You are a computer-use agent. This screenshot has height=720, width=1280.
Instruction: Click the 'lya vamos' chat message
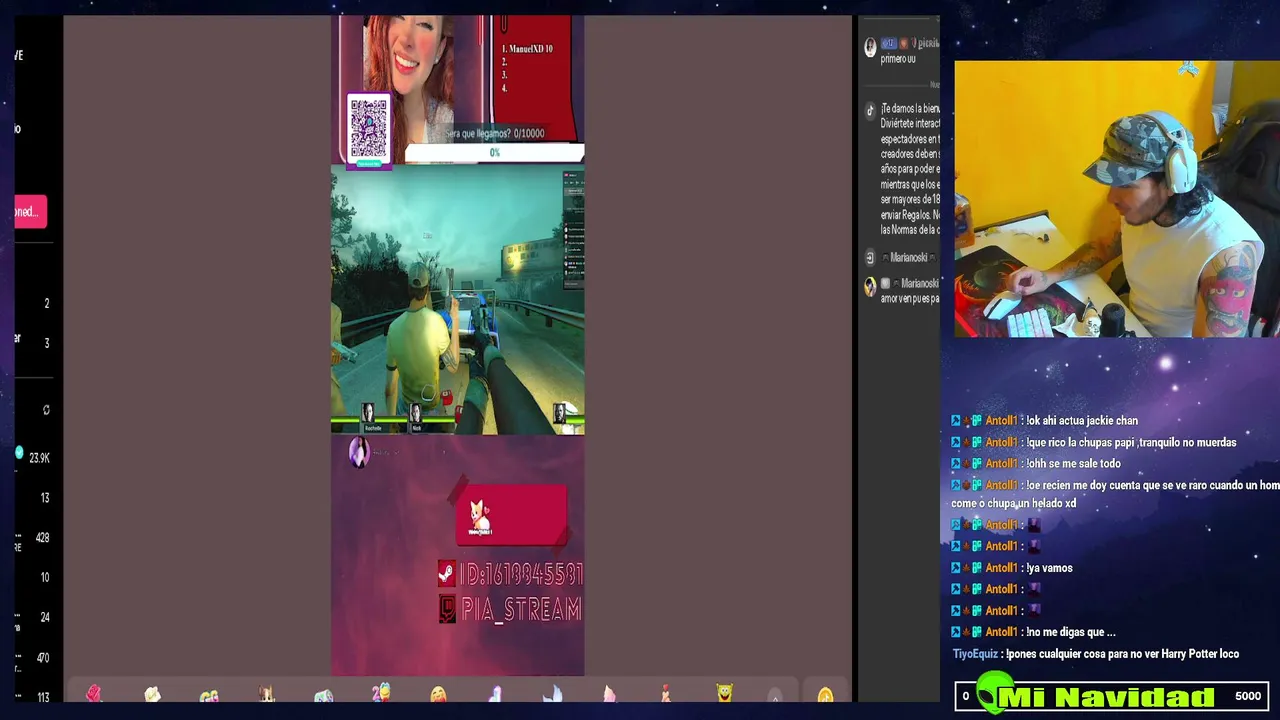1049,568
